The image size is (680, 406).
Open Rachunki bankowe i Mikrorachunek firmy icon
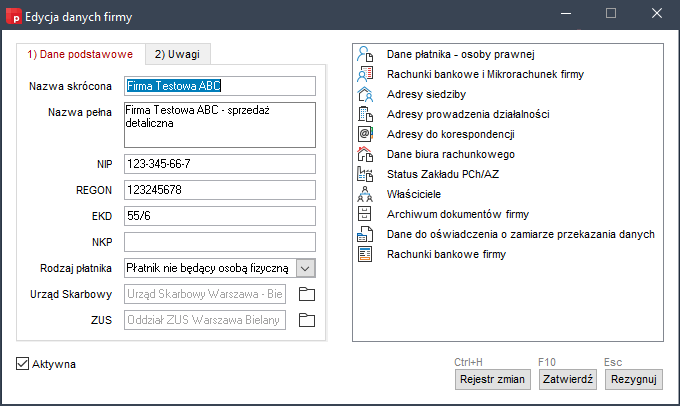tap(365, 74)
